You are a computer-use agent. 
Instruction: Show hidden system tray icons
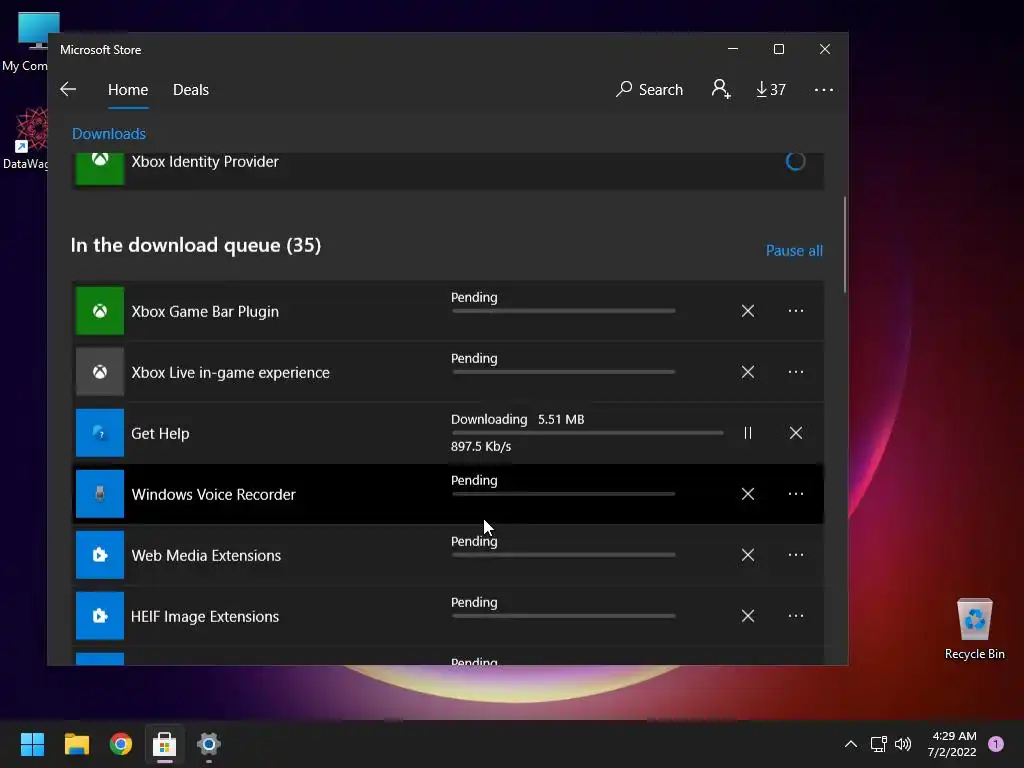pyautogui.click(x=850, y=744)
